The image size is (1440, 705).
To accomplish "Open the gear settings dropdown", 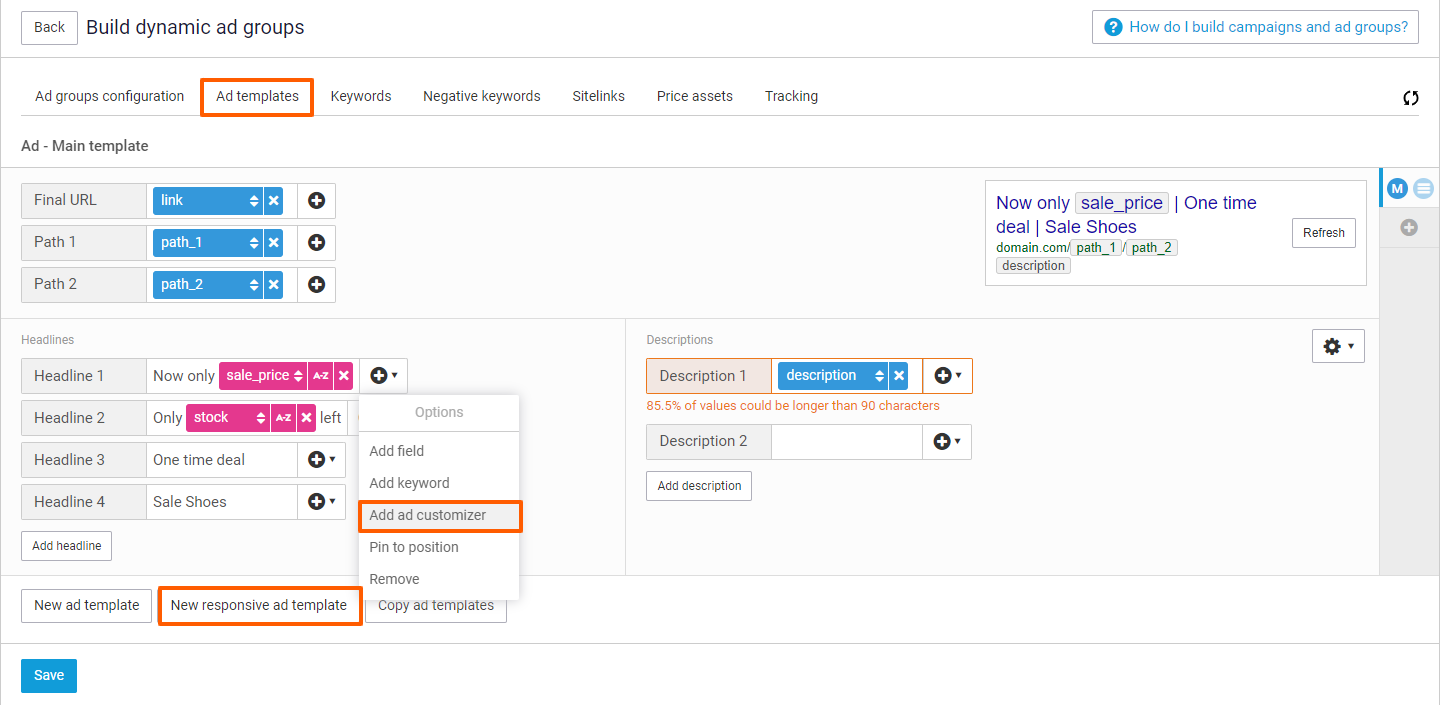I will tap(1338, 346).
